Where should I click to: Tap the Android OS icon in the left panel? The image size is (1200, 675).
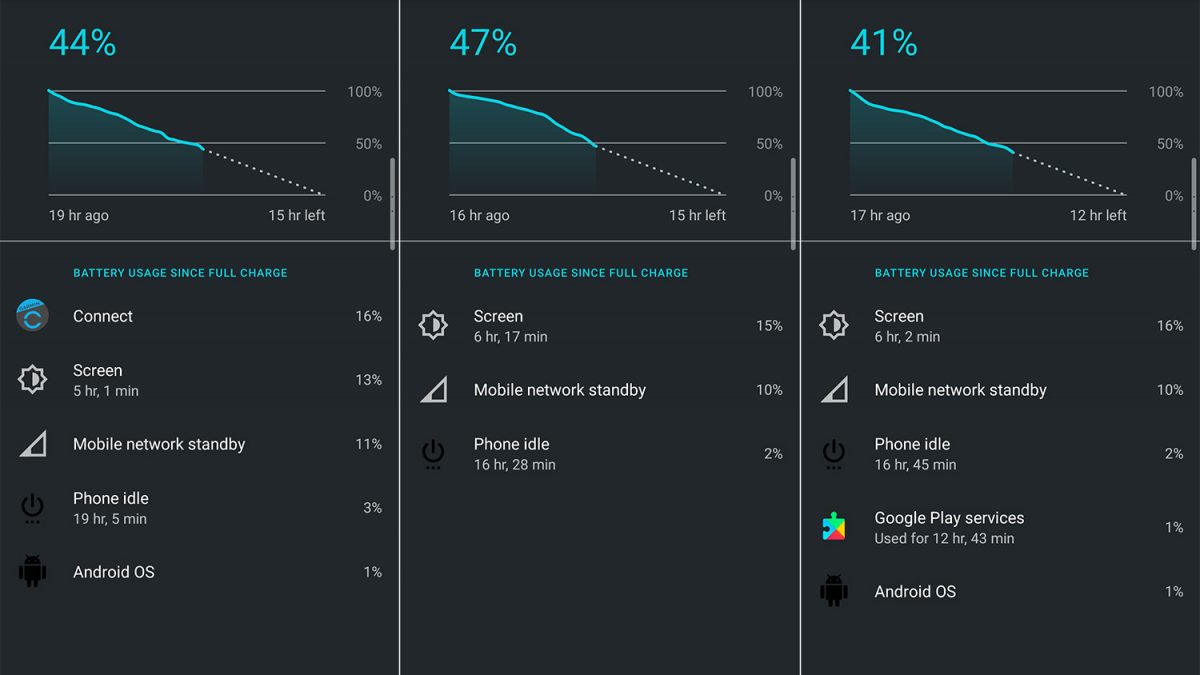click(33, 572)
